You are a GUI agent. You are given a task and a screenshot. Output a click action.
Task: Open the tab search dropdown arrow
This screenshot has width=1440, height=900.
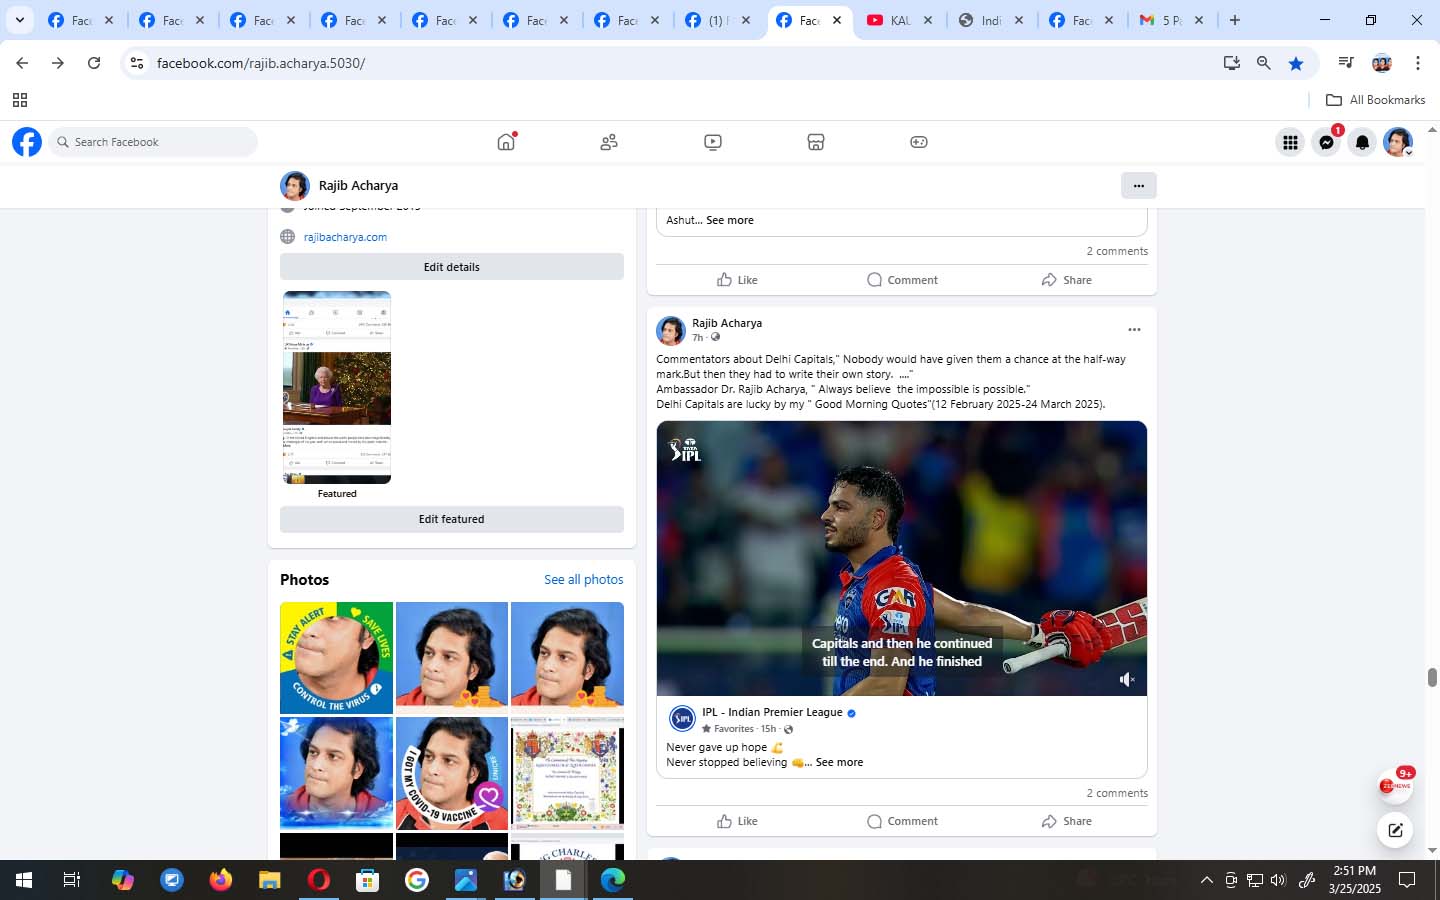(x=19, y=20)
